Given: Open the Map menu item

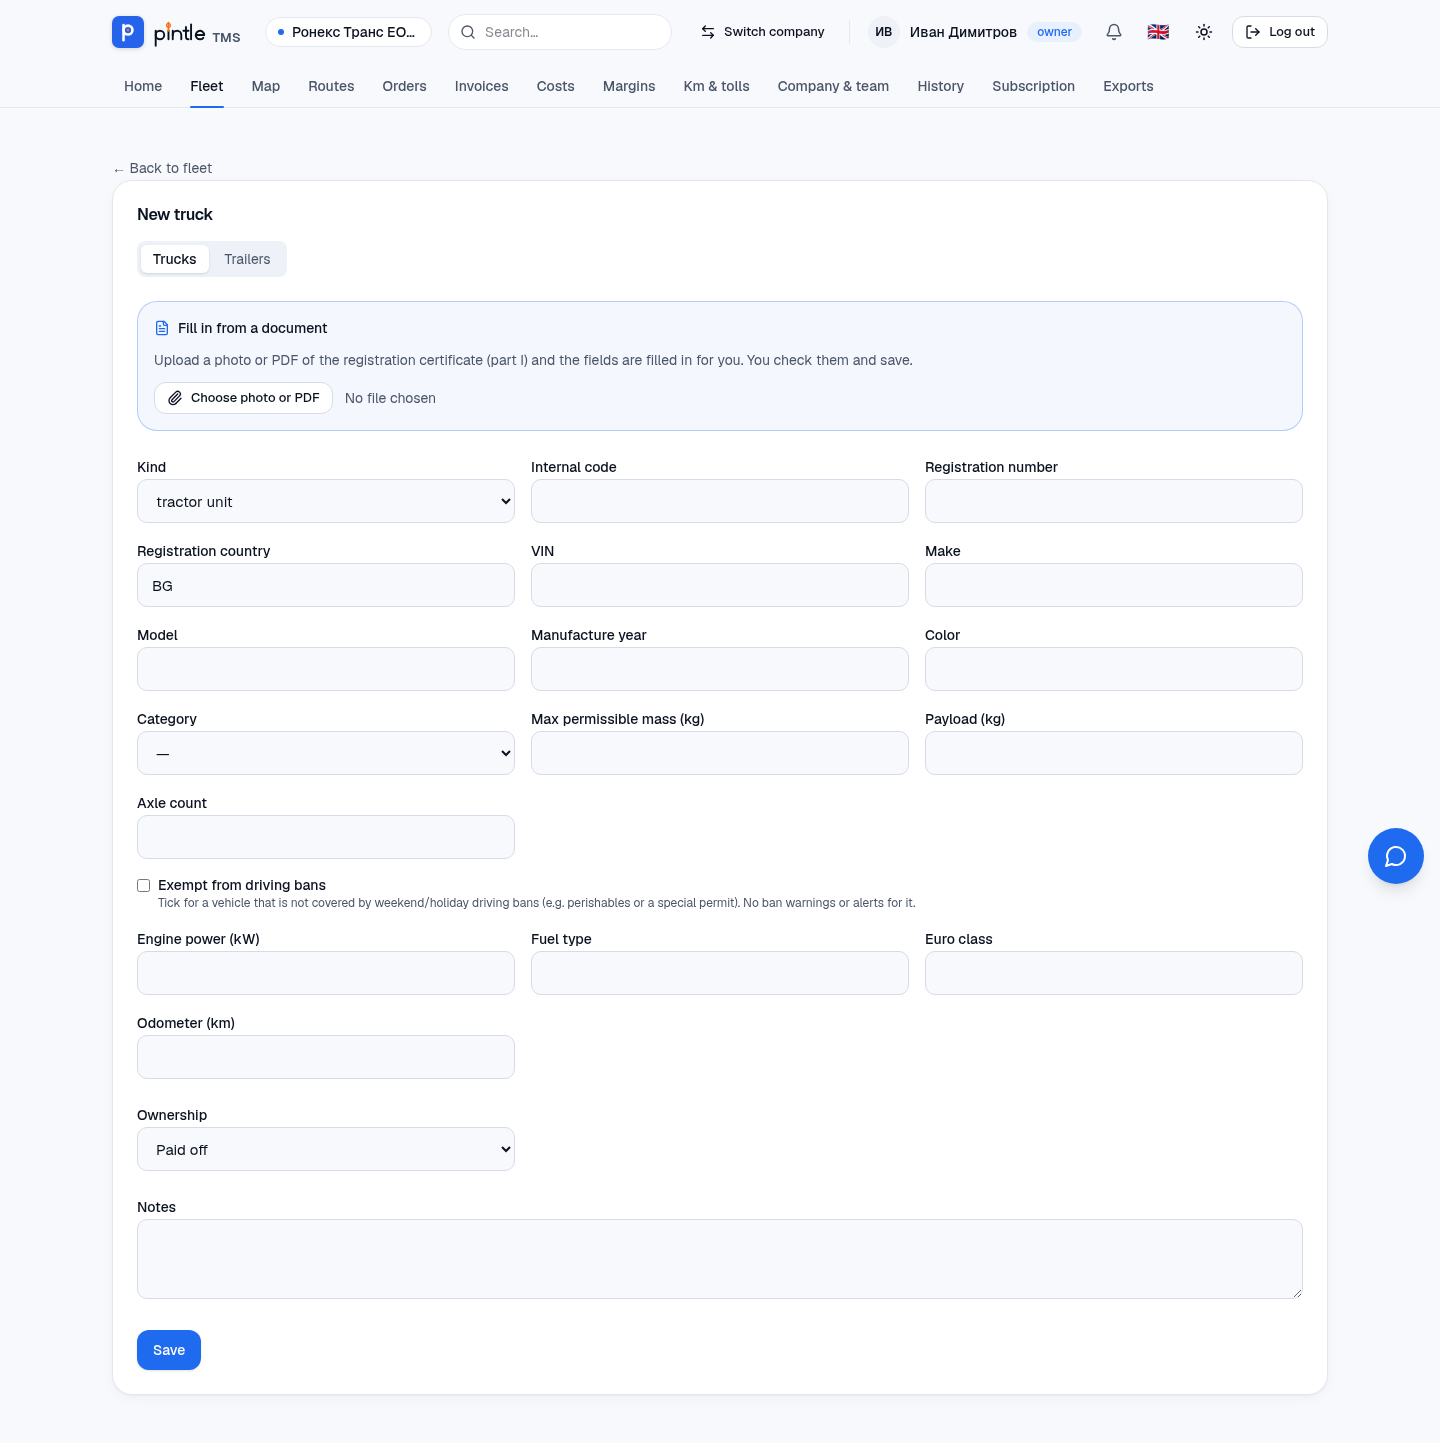Looking at the screenshot, I should [266, 86].
